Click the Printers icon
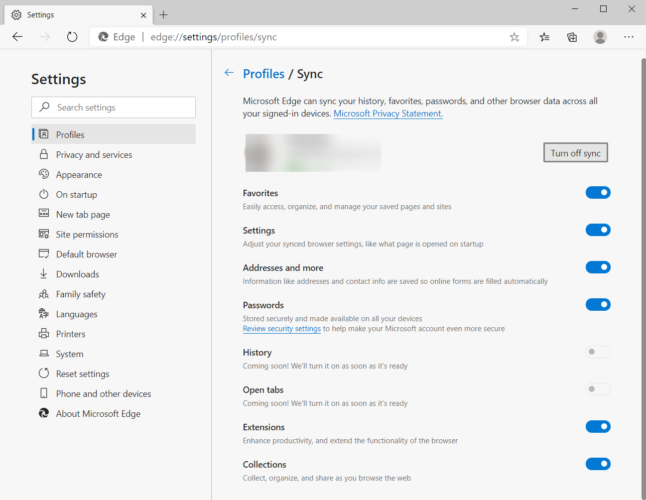The width and height of the screenshot is (646, 500). tap(44, 333)
